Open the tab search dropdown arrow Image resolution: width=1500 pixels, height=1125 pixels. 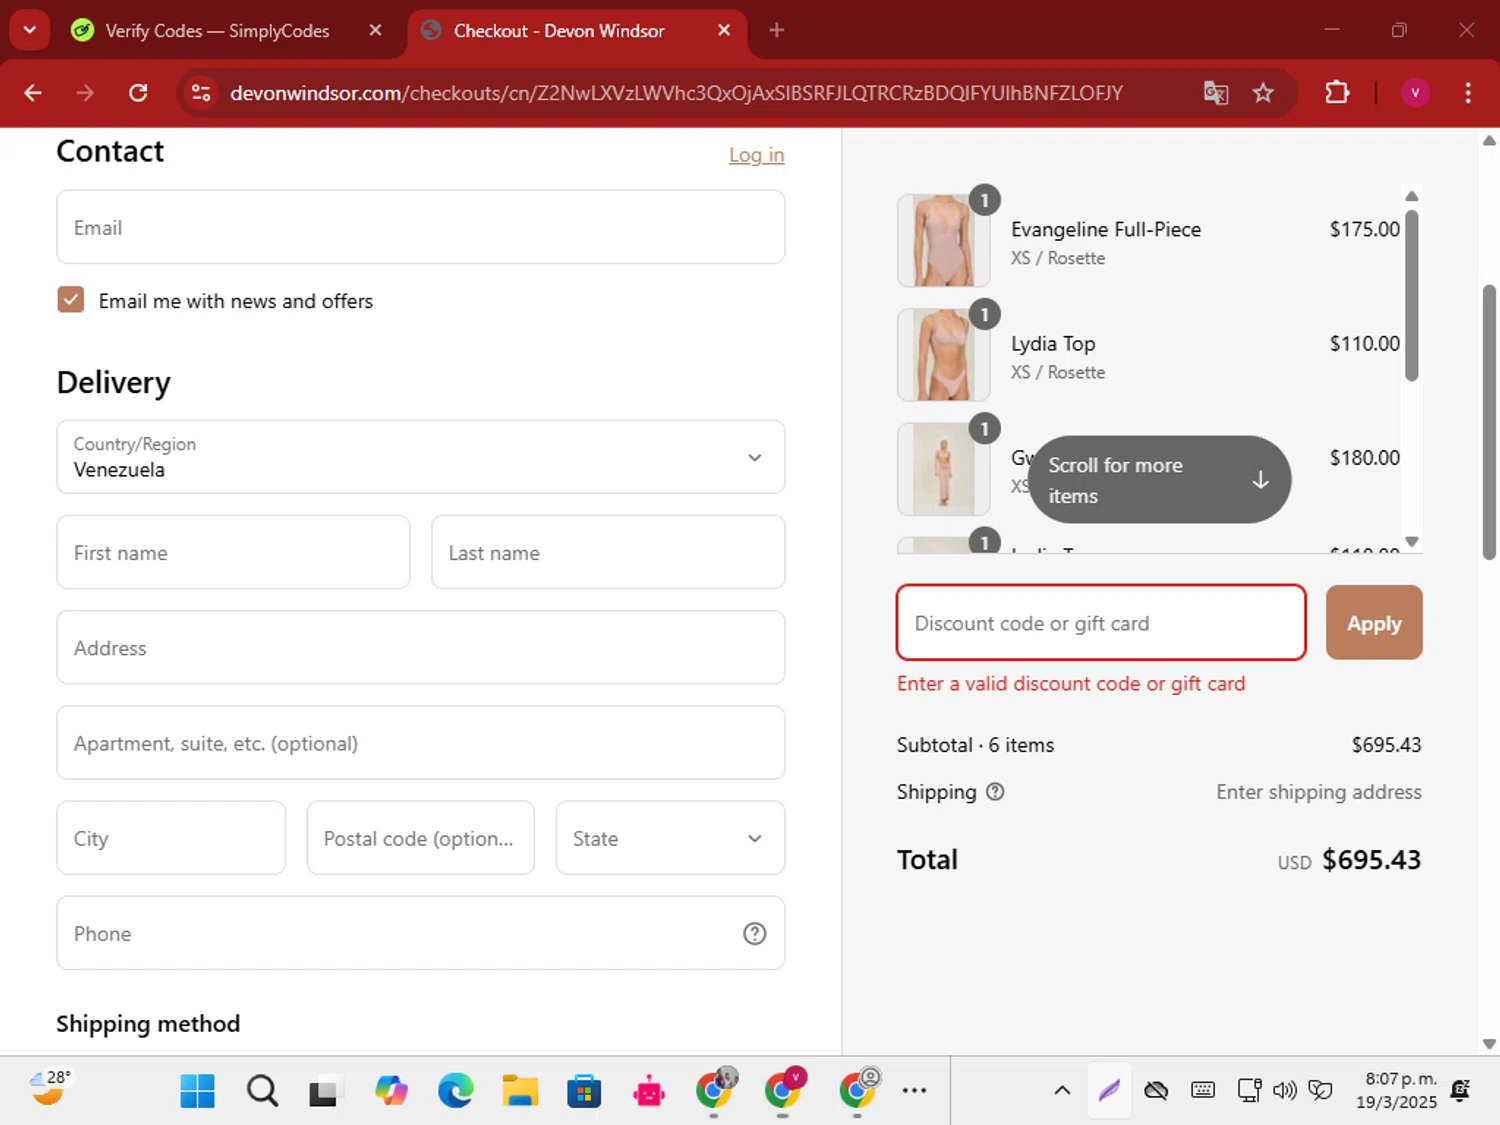coord(30,30)
